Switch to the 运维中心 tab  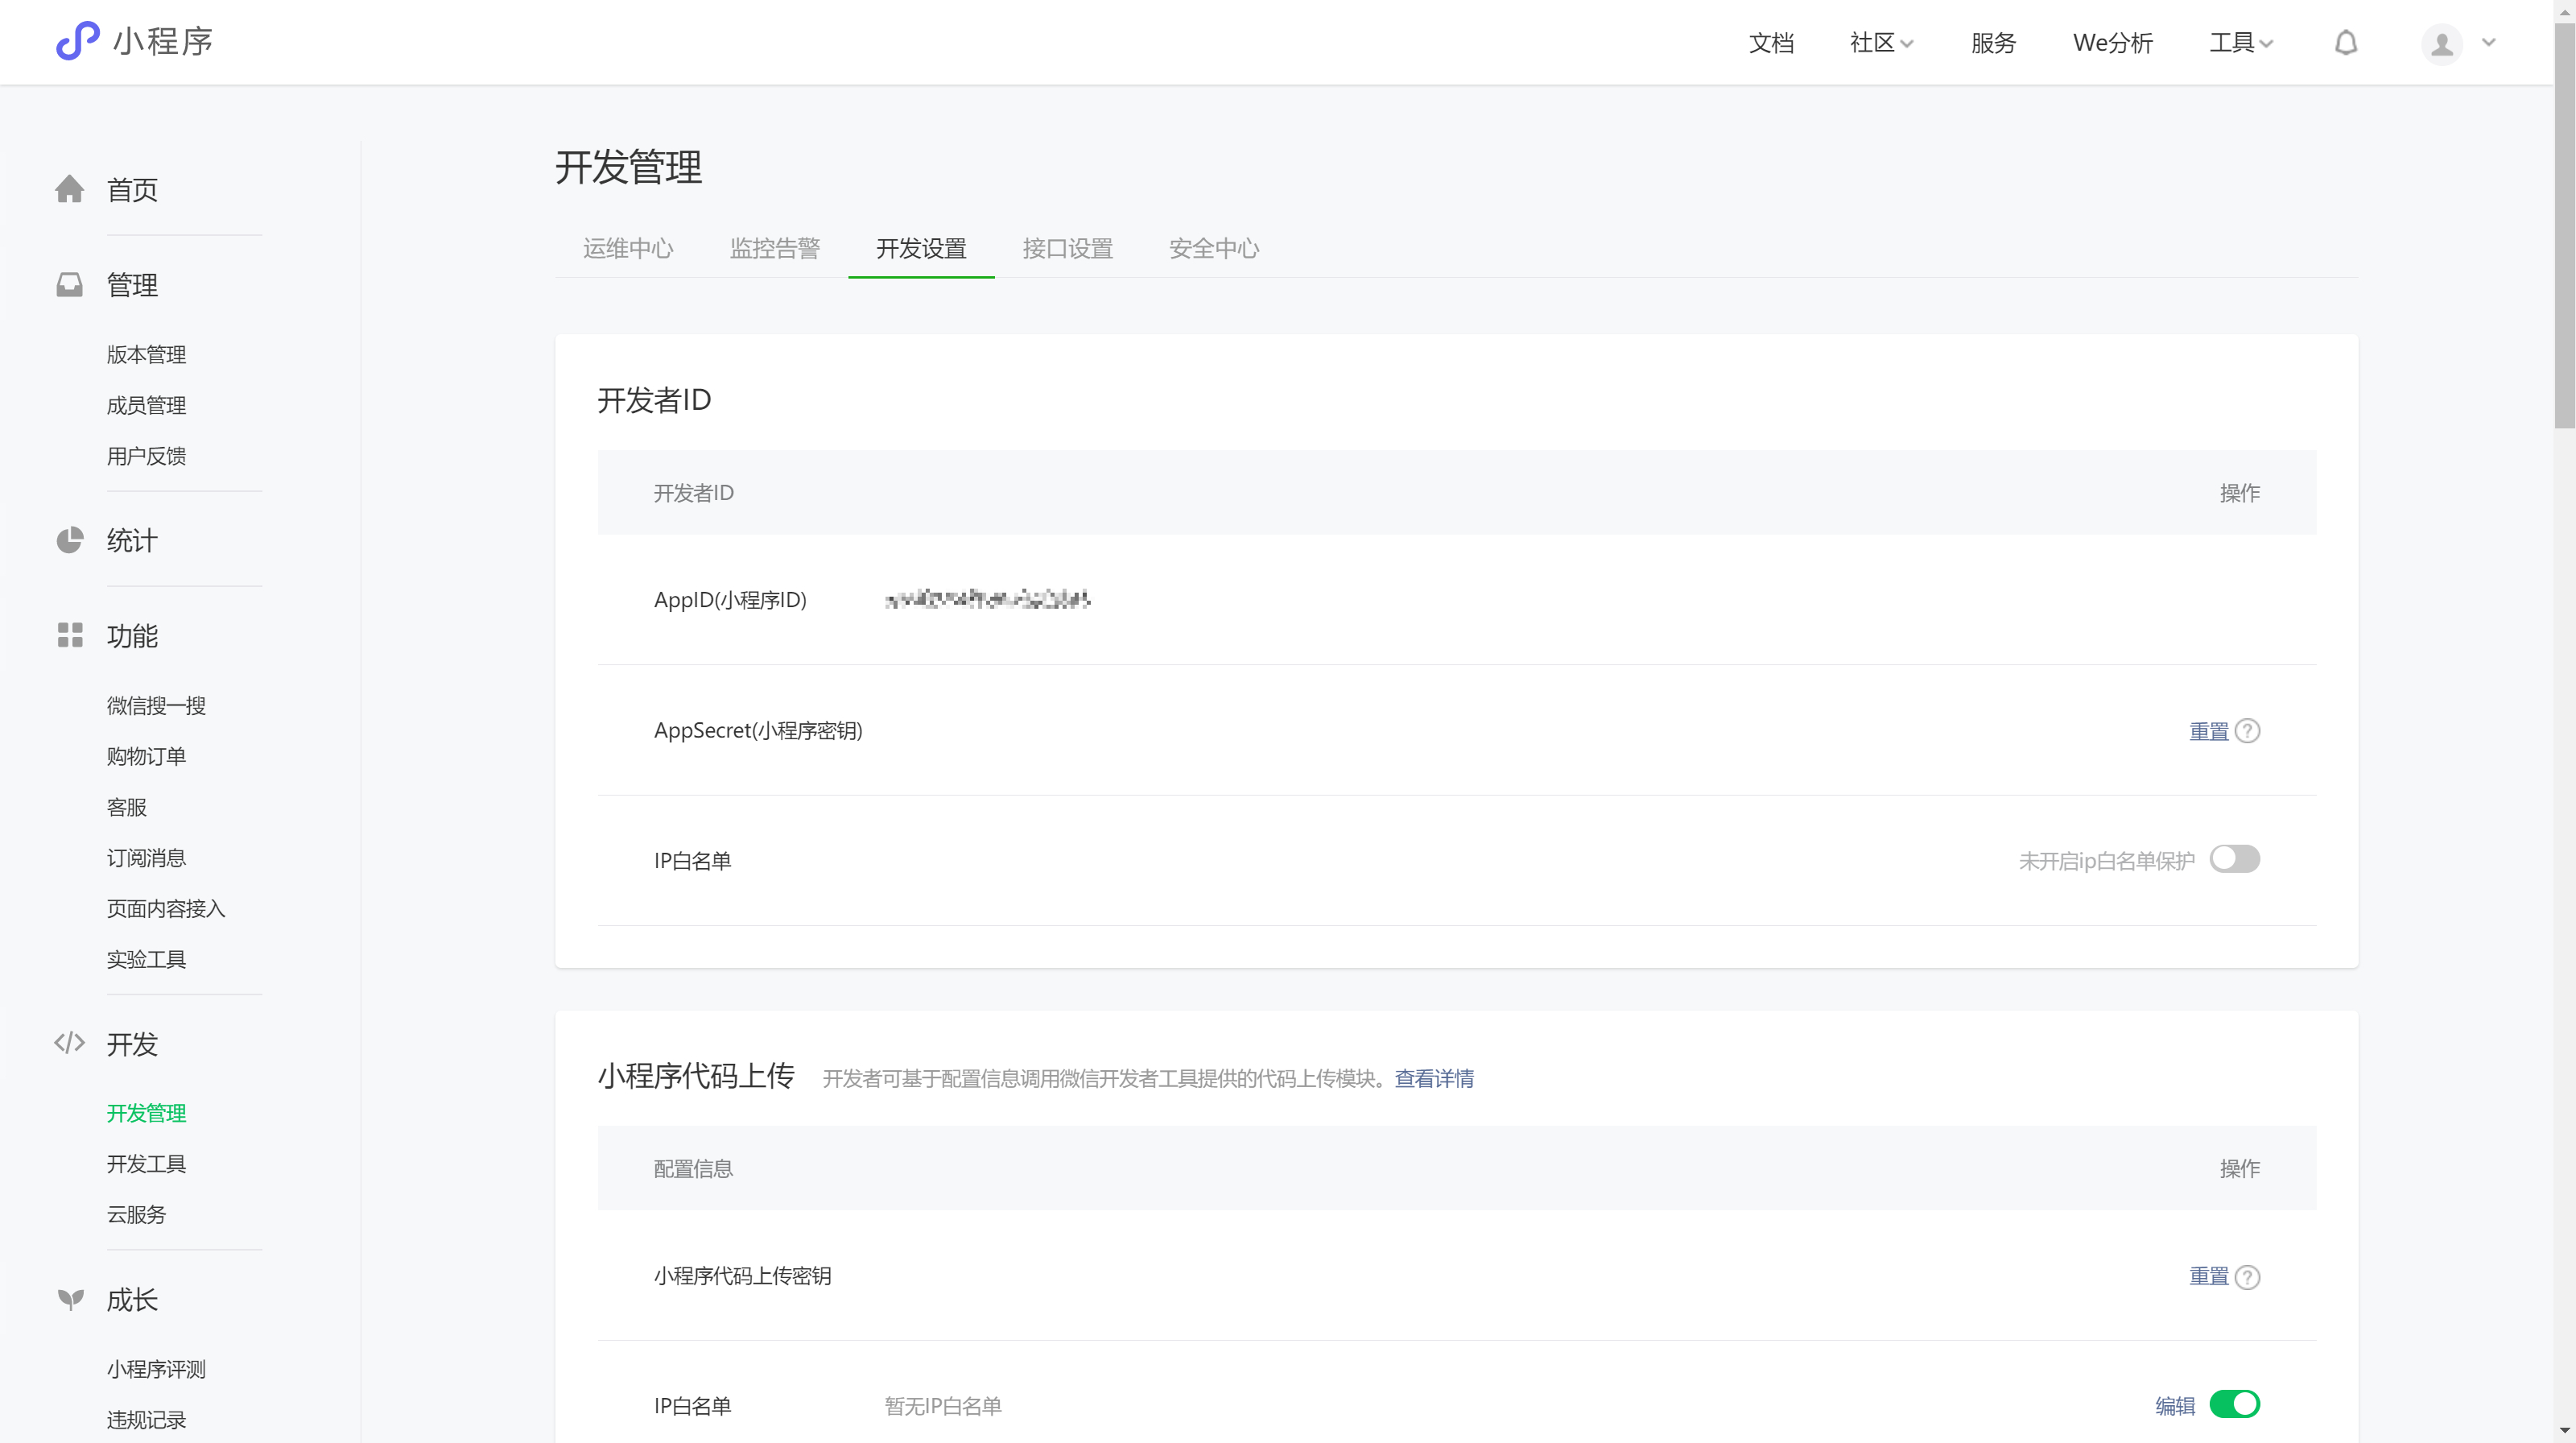[x=628, y=248]
